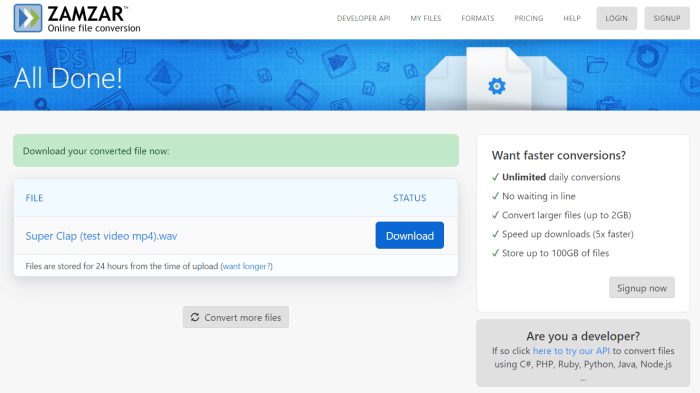This screenshot has height=393, width=700.
Task: Click the FILE column header
Action: click(34, 198)
